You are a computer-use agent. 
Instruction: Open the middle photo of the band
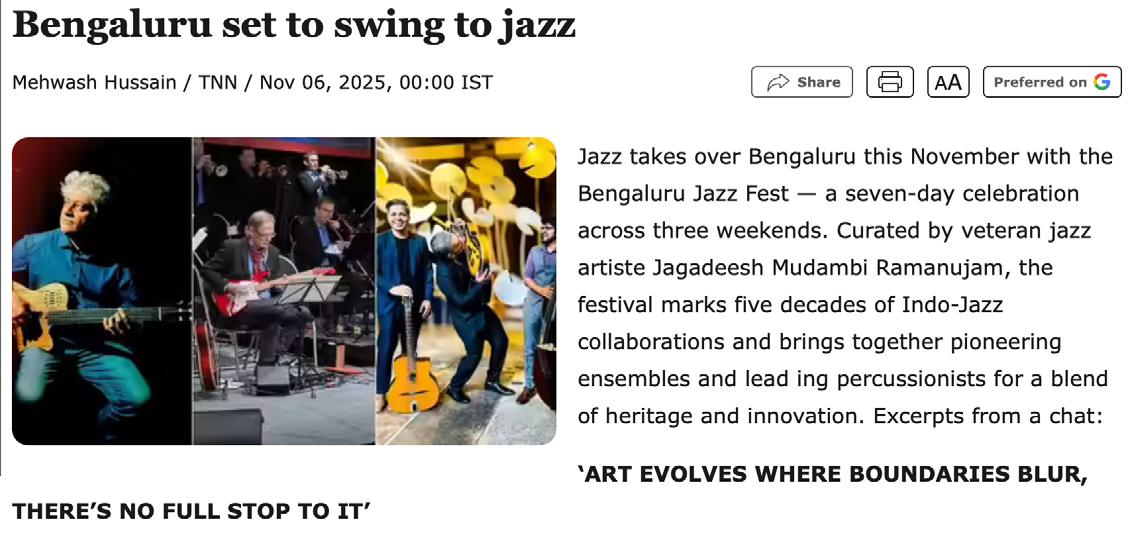(x=284, y=291)
